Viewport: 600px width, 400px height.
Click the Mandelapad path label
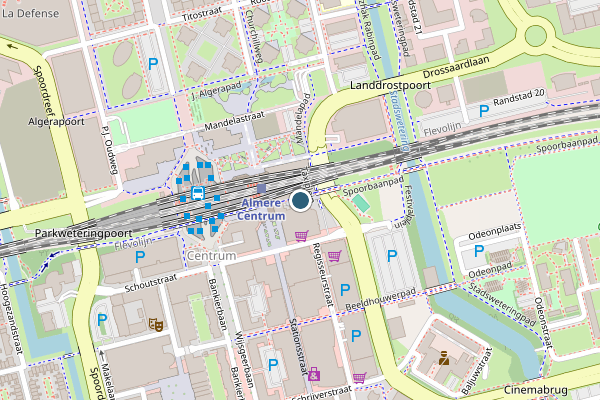pyautogui.click(x=303, y=118)
